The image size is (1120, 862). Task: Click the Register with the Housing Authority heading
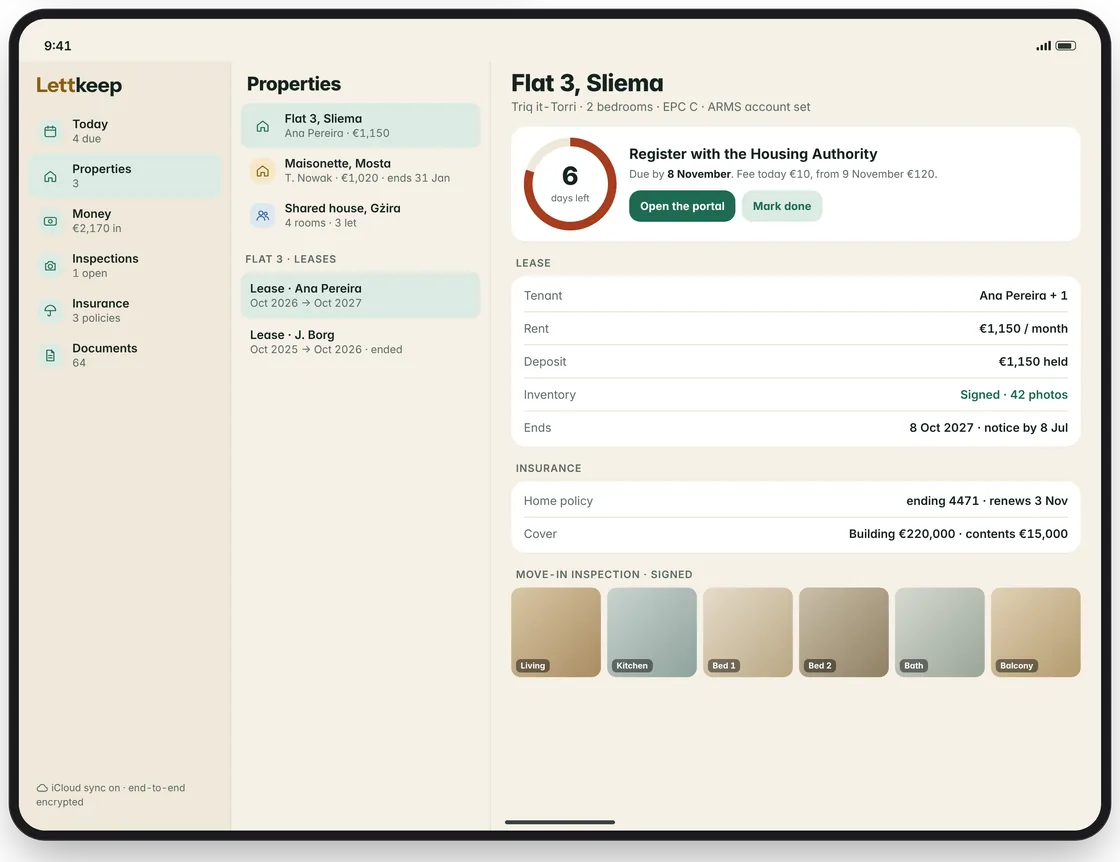point(753,154)
